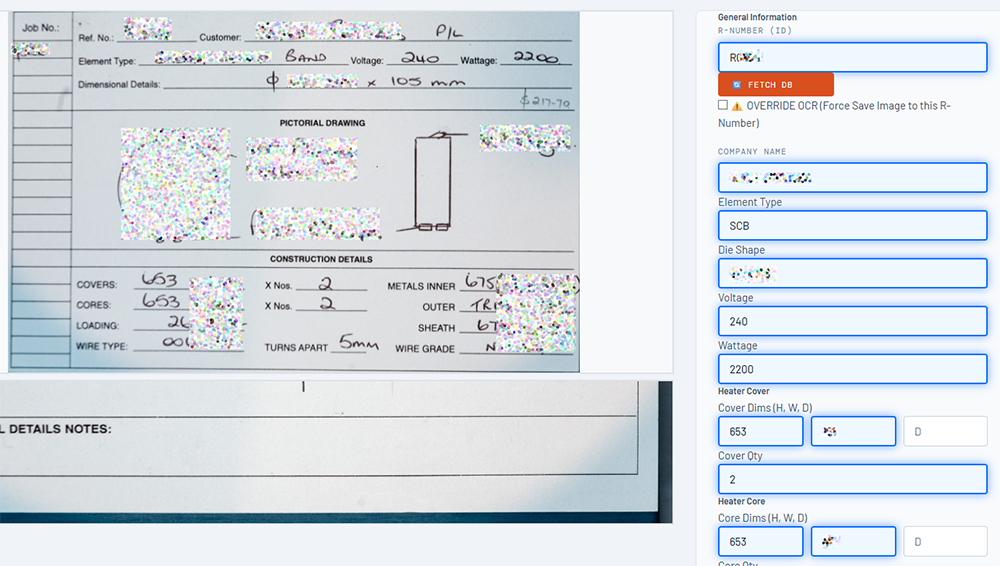The height and width of the screenshot is (566, 1000).
Task: Click the PICTORIAL DRAWING heading in scan
Action: tap(322, 123)
